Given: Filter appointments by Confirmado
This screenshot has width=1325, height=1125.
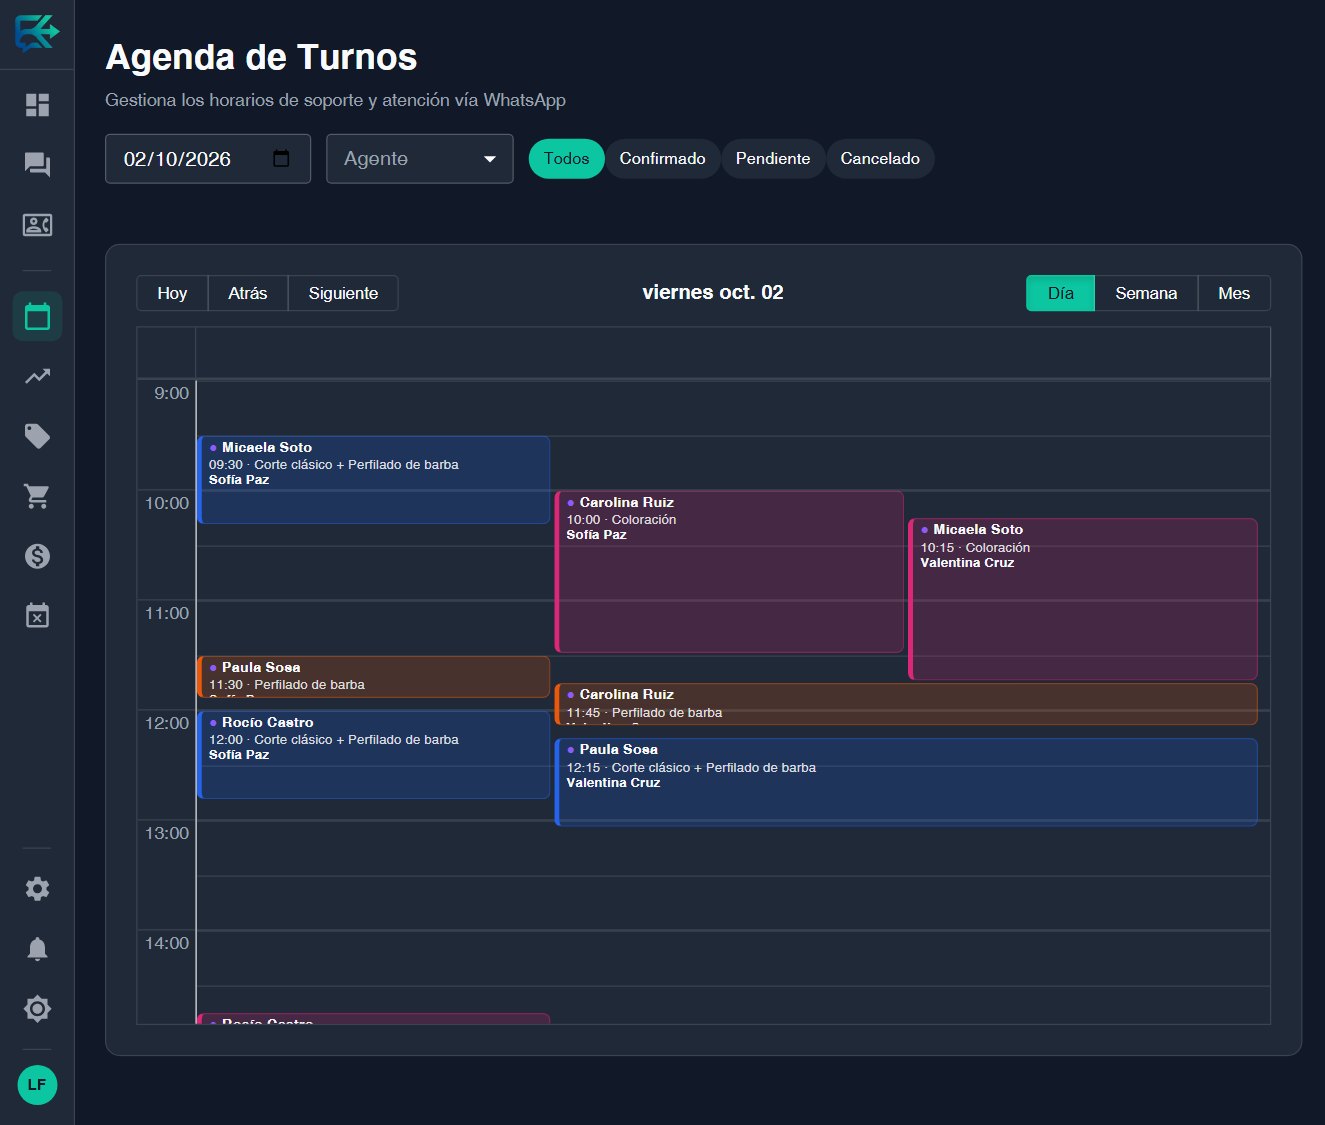Looking at the screenshot, I should (x=662, y=159).
